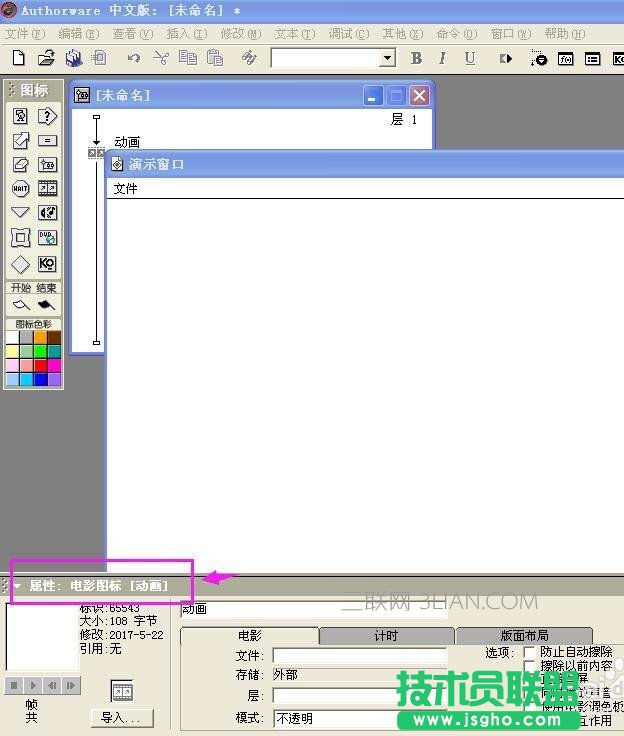
Task: Open the Functions window icon
Action: pyautogui.click(x=566, y=59)
